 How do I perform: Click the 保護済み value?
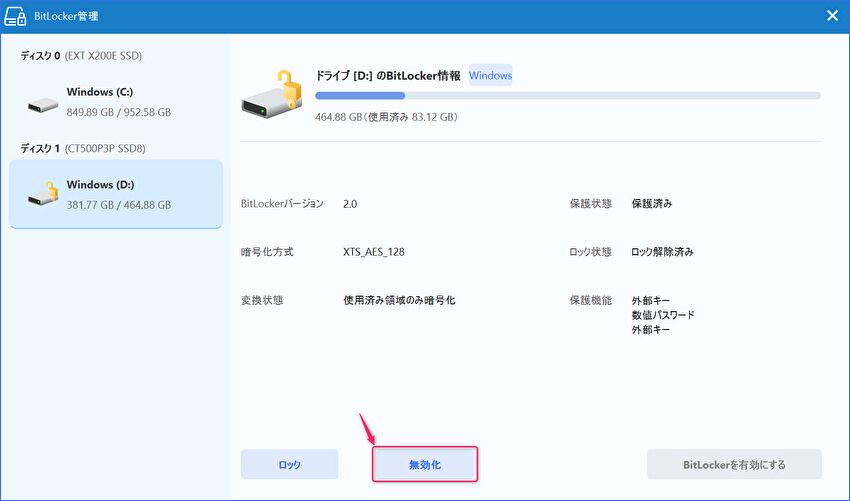coord(652,204)
